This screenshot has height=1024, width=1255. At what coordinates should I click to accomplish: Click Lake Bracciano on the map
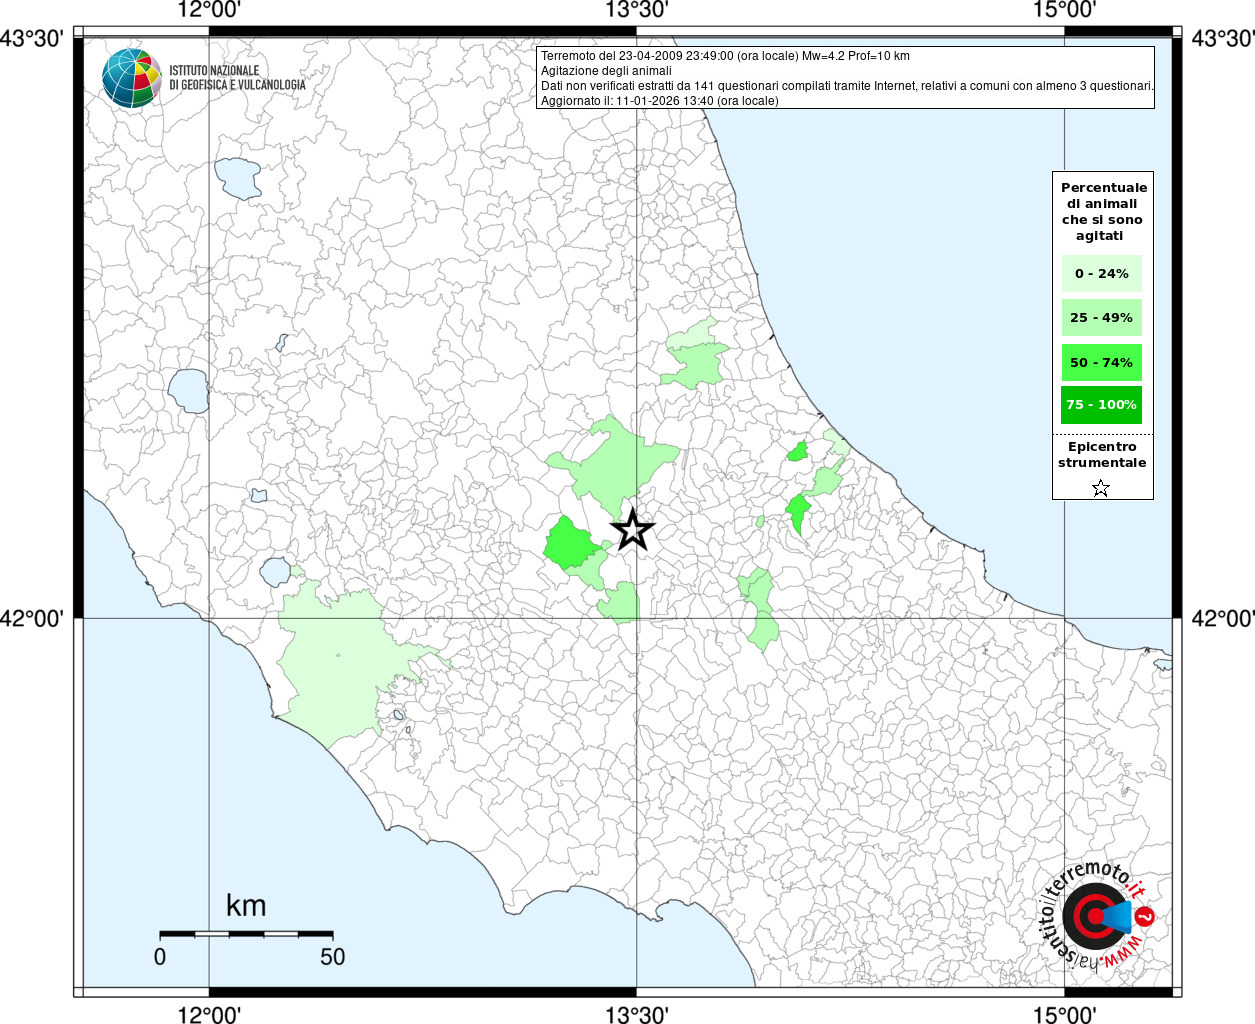click(x=275, y=573)
